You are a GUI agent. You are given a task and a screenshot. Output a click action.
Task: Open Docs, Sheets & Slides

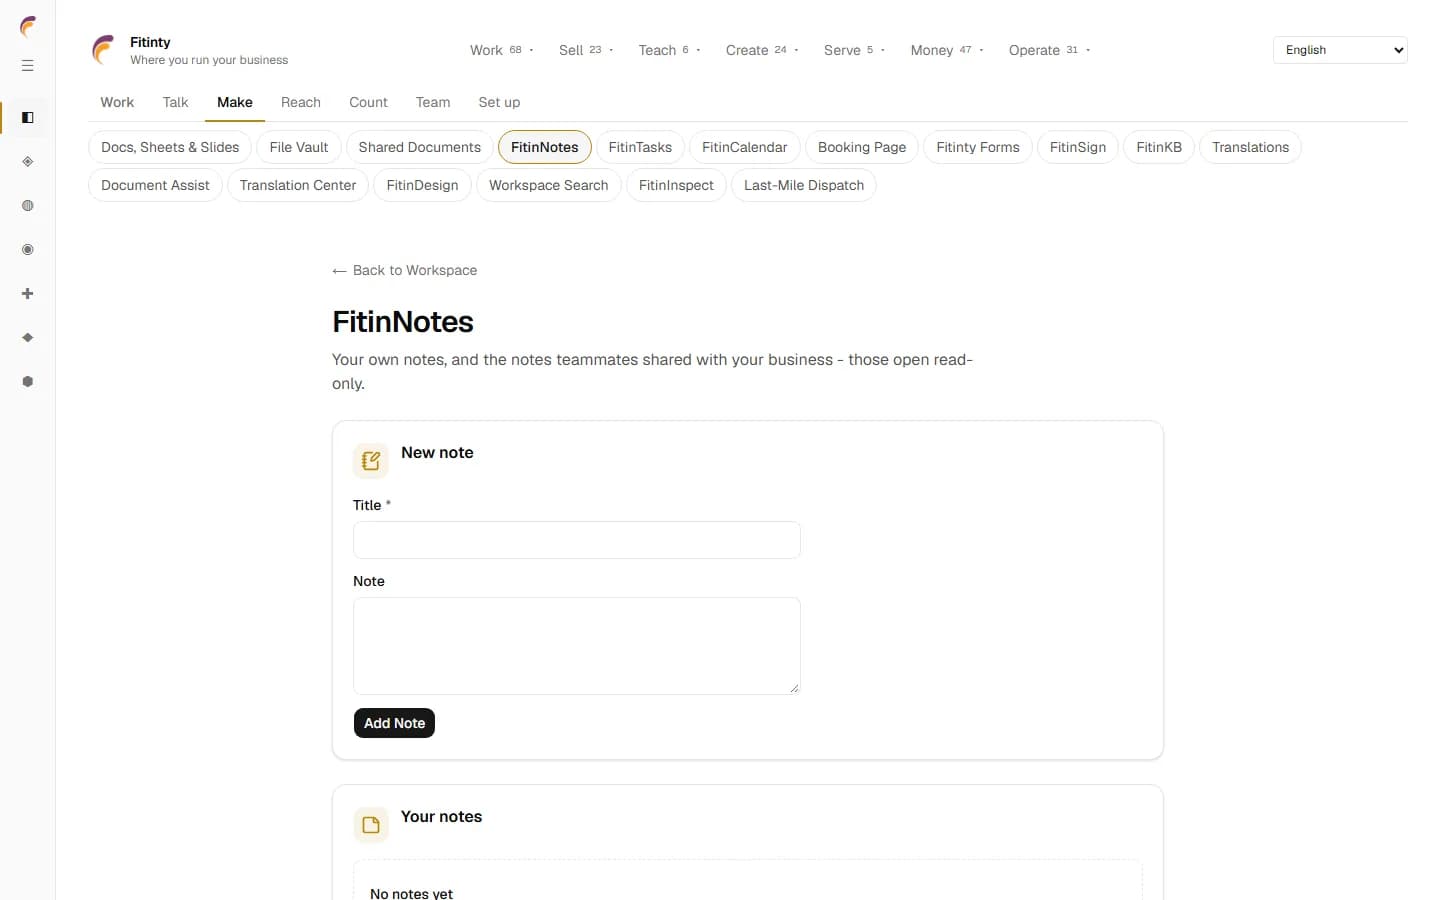click(x=170, y=147)
